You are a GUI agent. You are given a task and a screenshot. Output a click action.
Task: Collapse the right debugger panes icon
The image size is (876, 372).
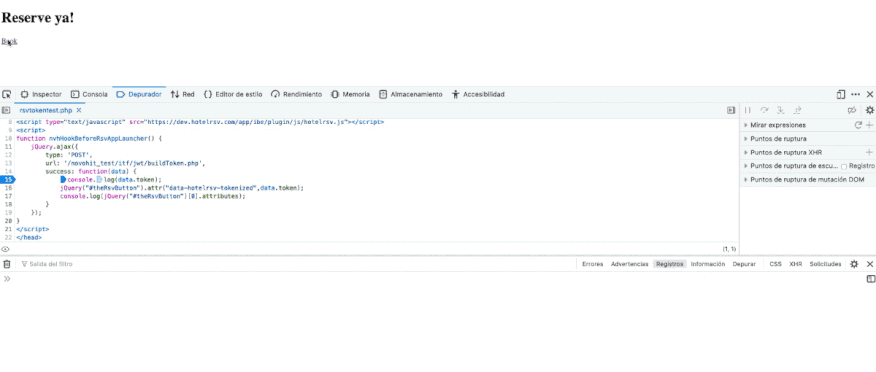[x=731, y=111]
